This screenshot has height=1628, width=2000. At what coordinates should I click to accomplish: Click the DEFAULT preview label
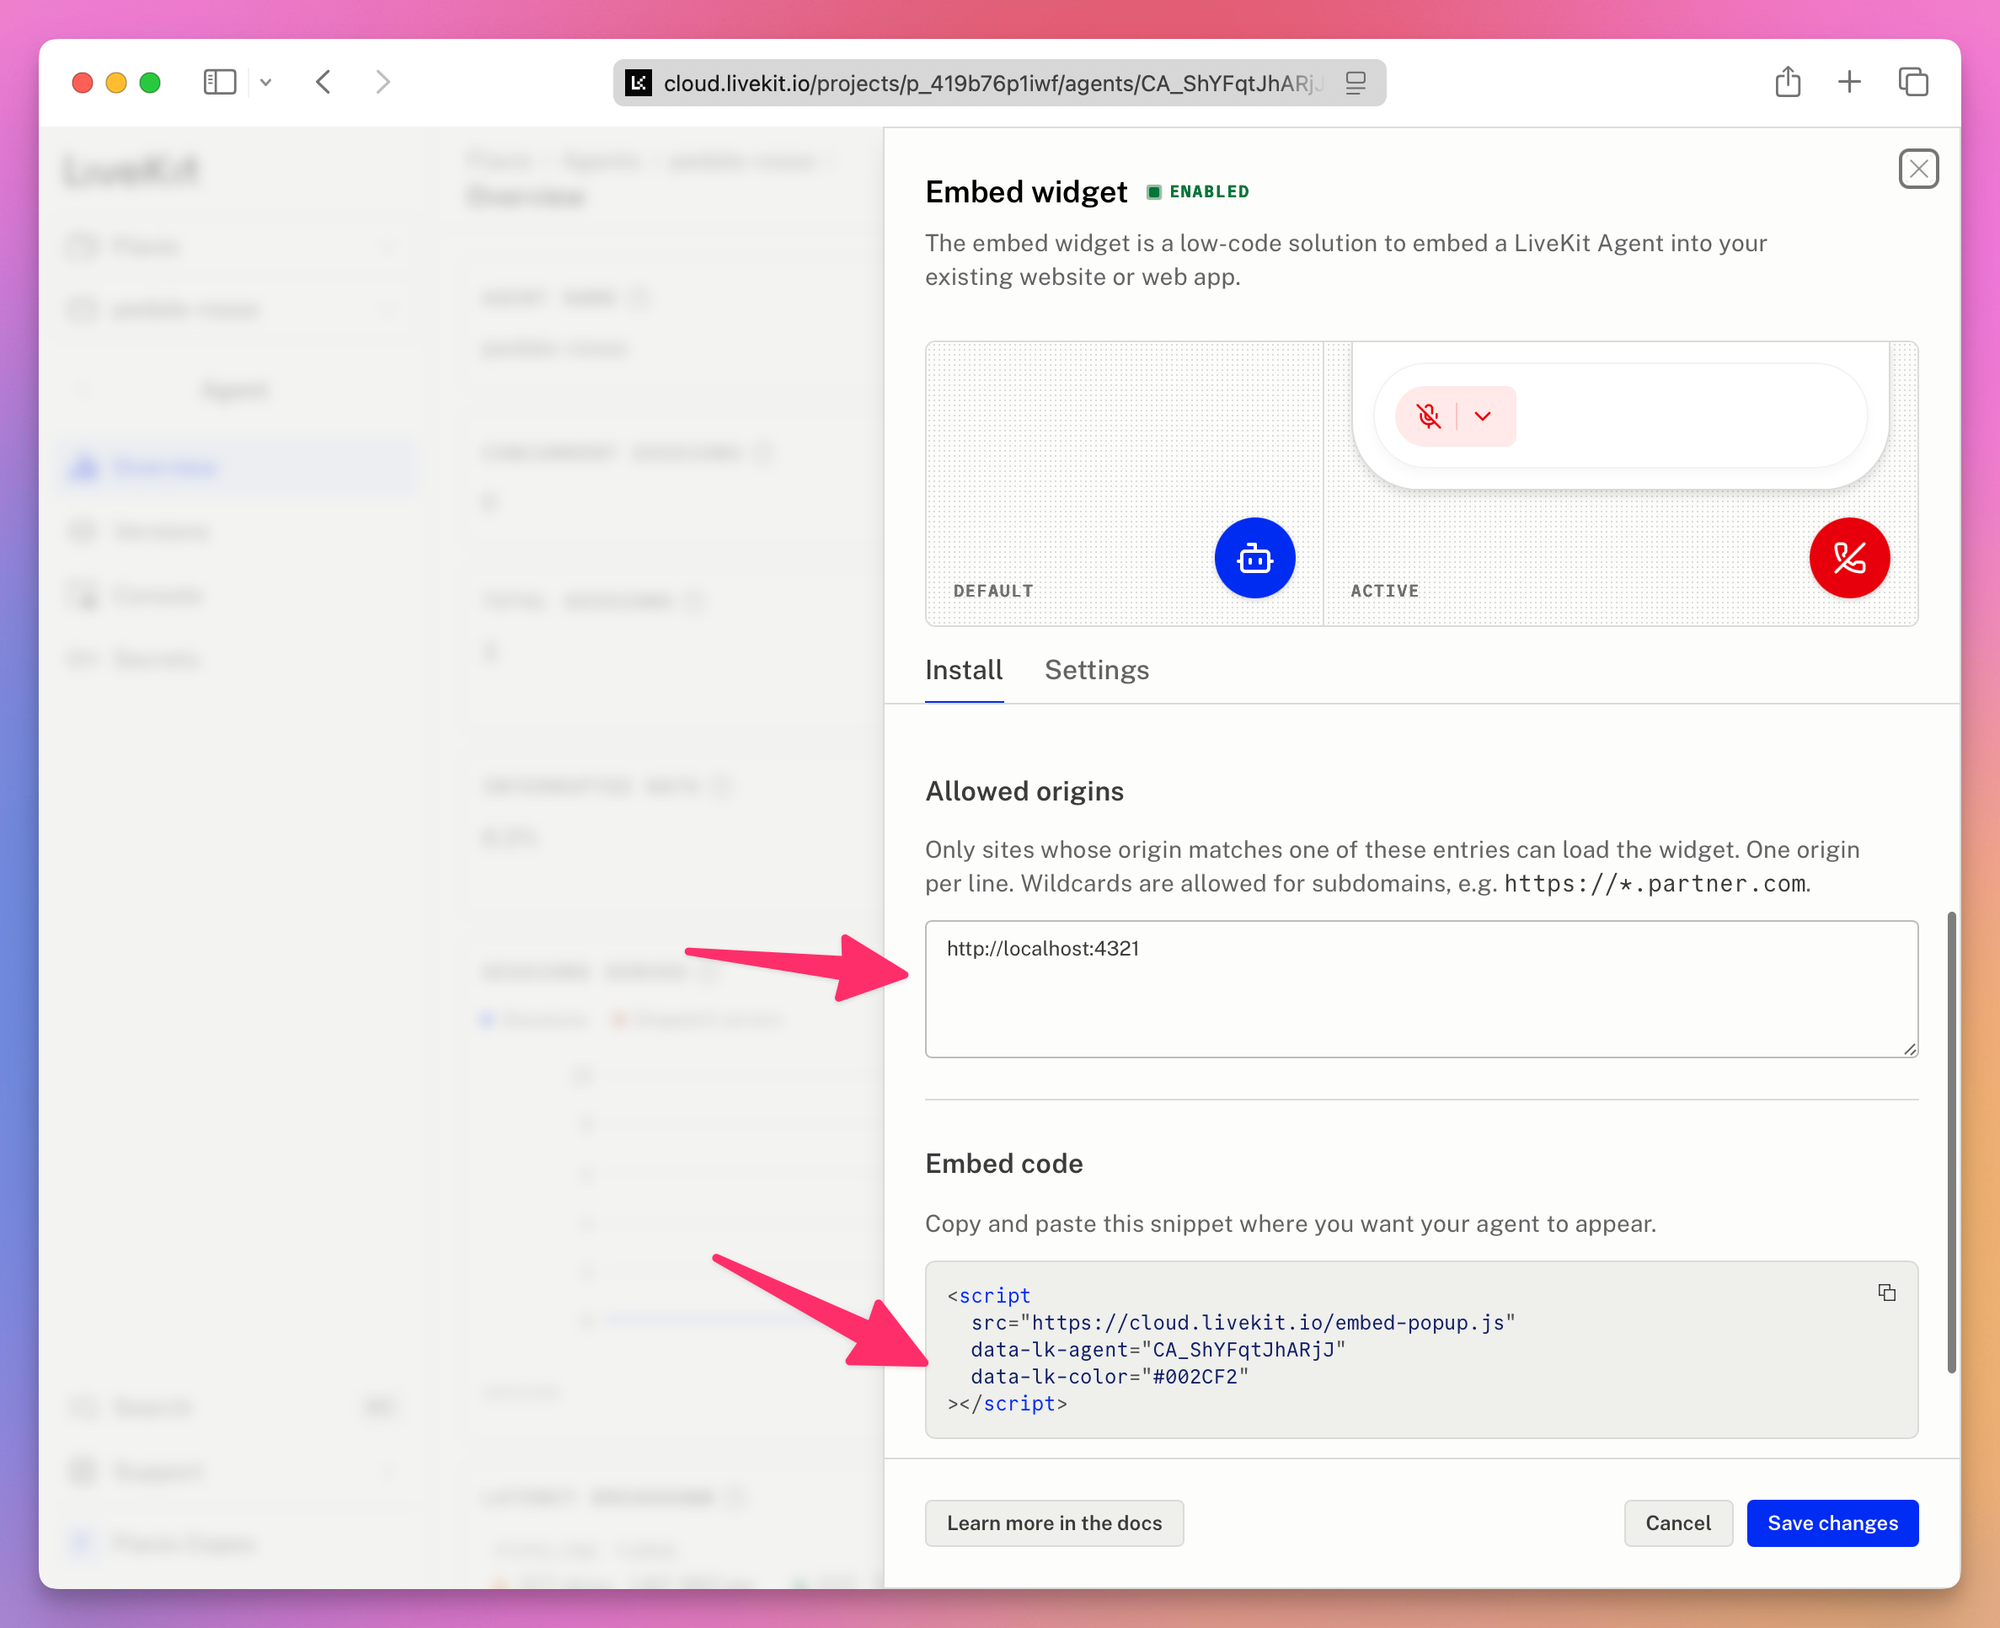coord(992,590)
